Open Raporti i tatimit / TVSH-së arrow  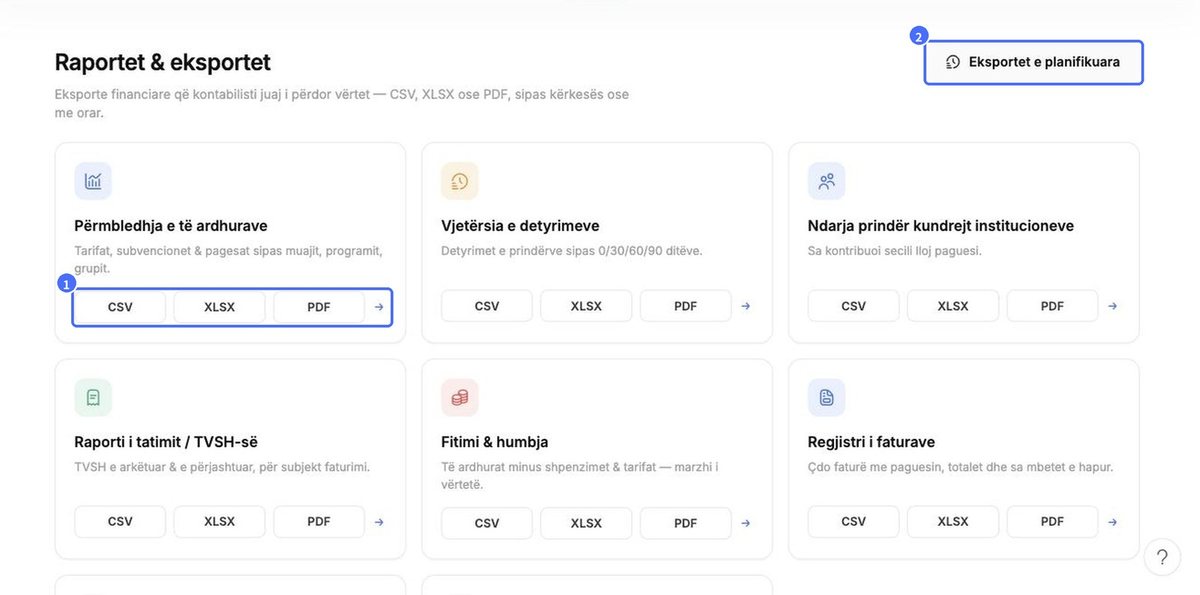tap(379, 522)
